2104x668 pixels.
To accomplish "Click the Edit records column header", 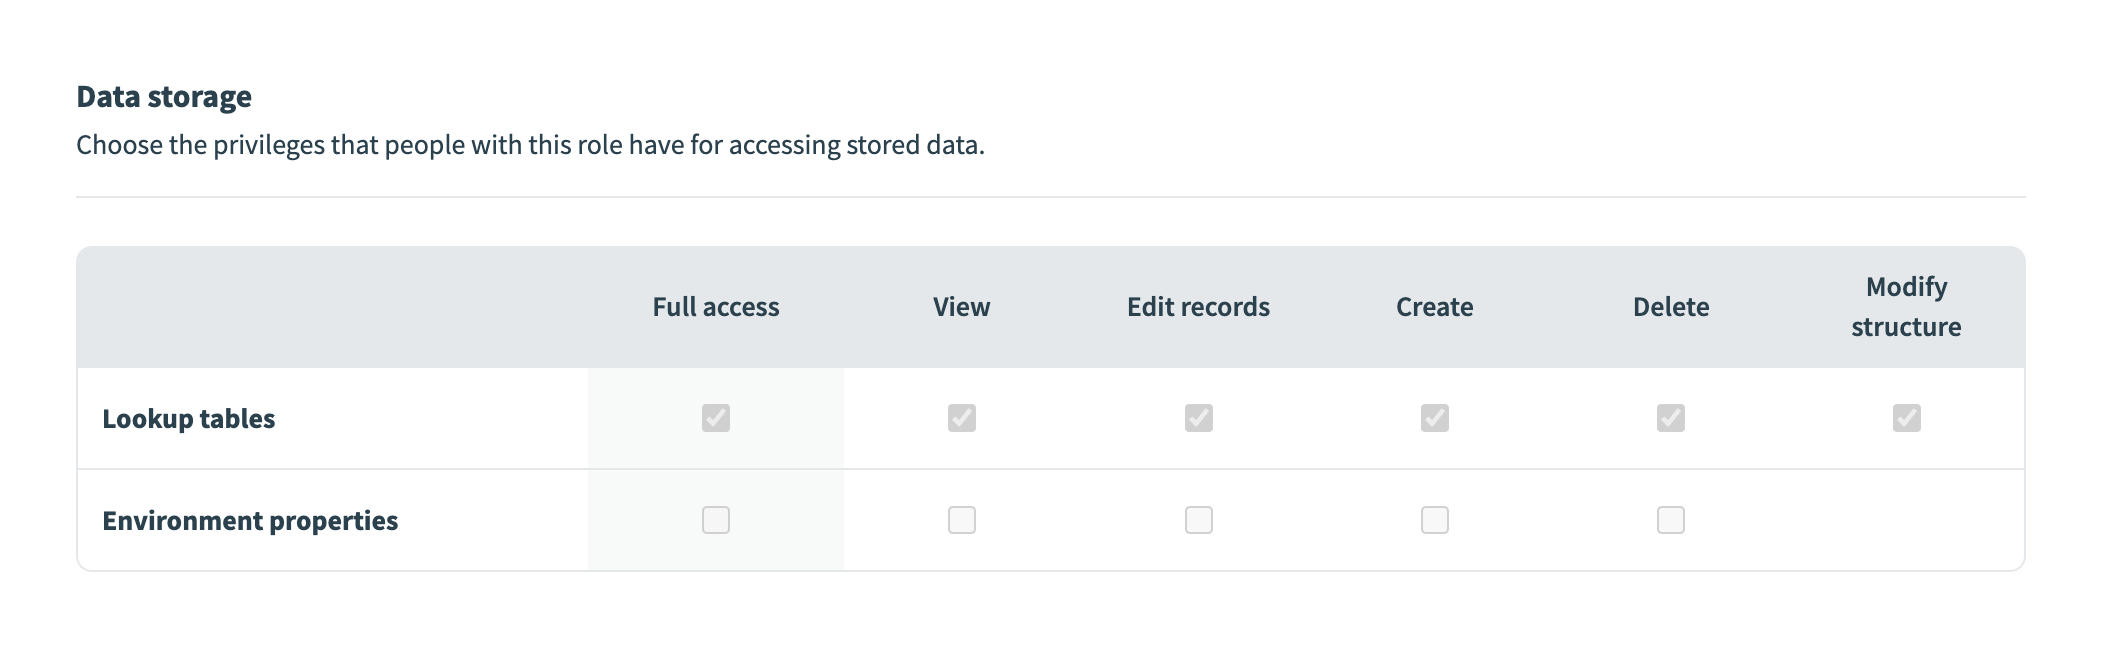I will pos(1198,307).
